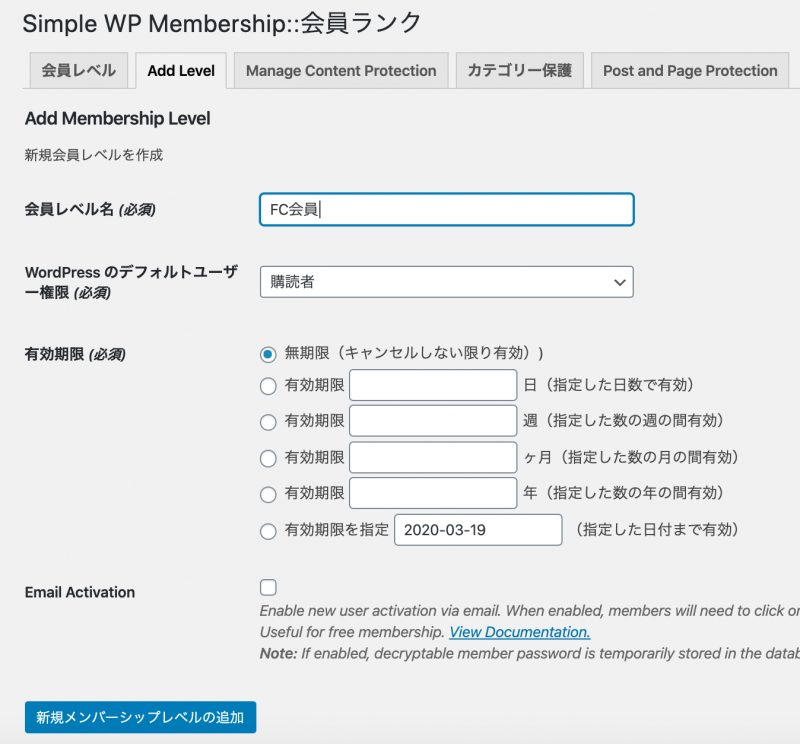Viewport: 800px width, 744px height.
Task: Click the 会員レベル名 text field
Action: (x=446, y=210)
